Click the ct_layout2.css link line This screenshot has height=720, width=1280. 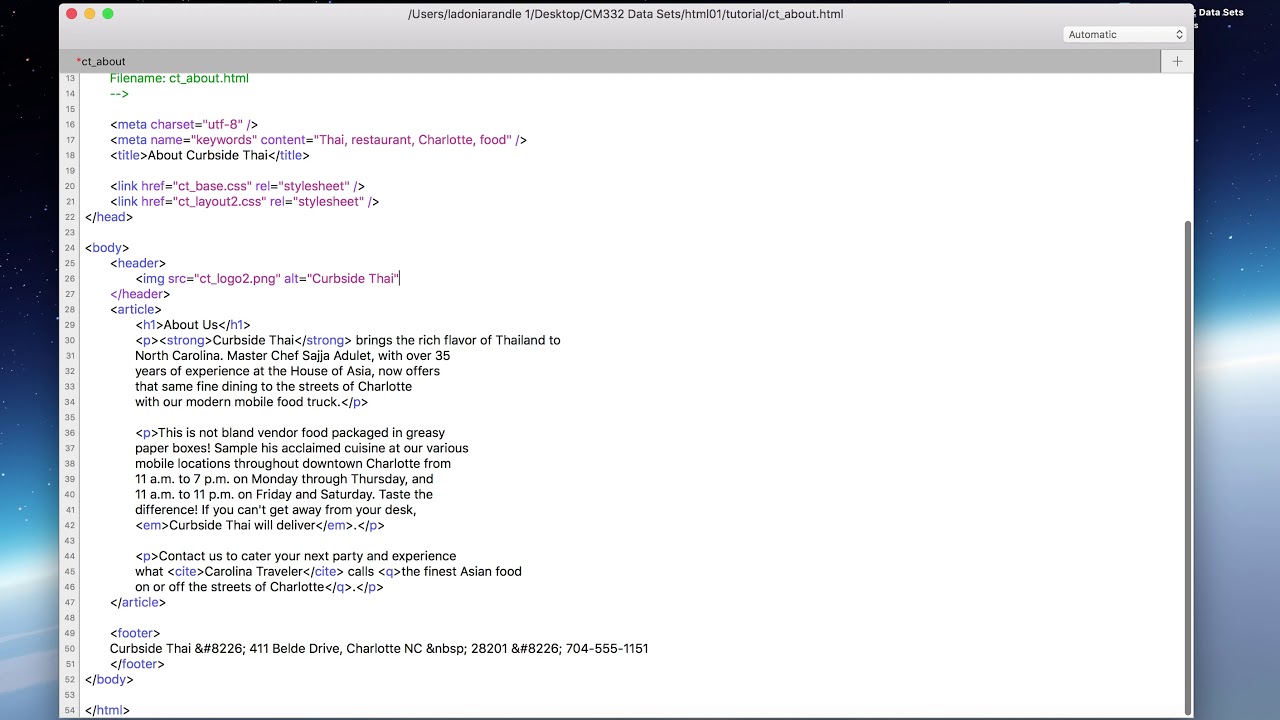[244, 201]
